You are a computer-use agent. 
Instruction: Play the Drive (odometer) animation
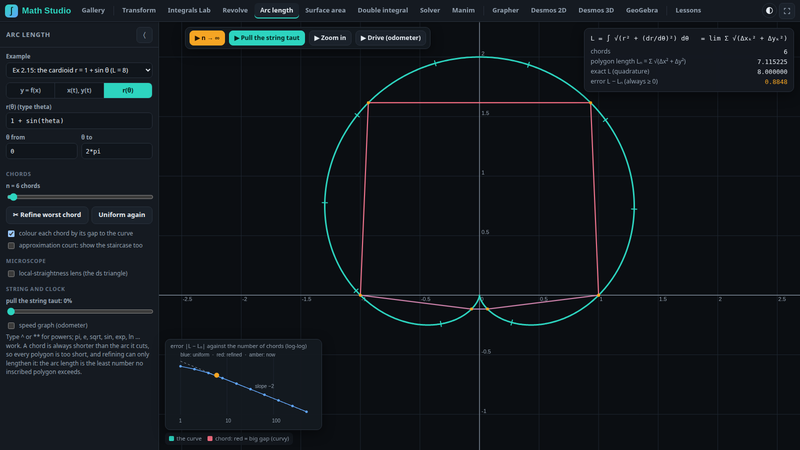(x=391, y=38)
